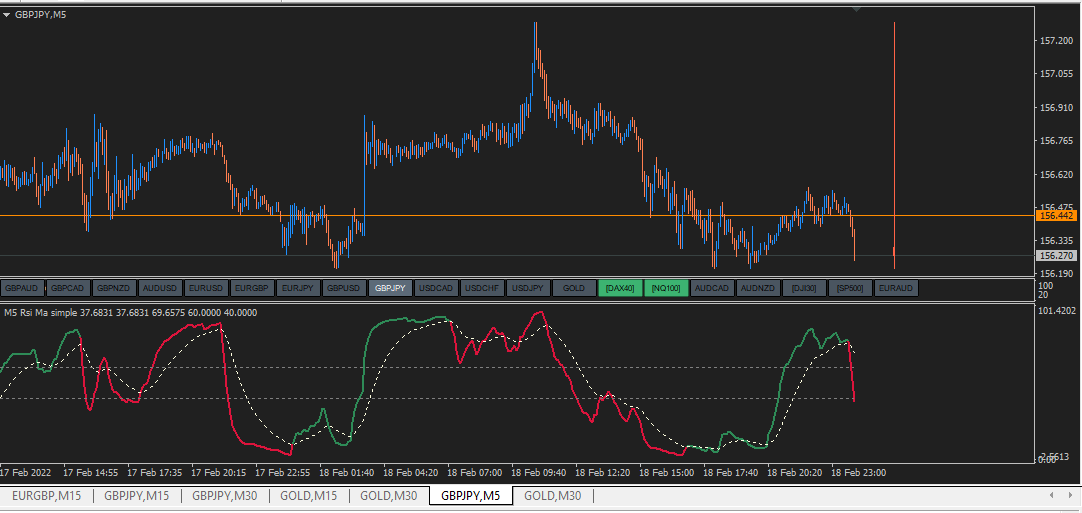Screen dimensions: 1082x513
Task: Load EURJPY via symbol button
Action: pos(298,288)
